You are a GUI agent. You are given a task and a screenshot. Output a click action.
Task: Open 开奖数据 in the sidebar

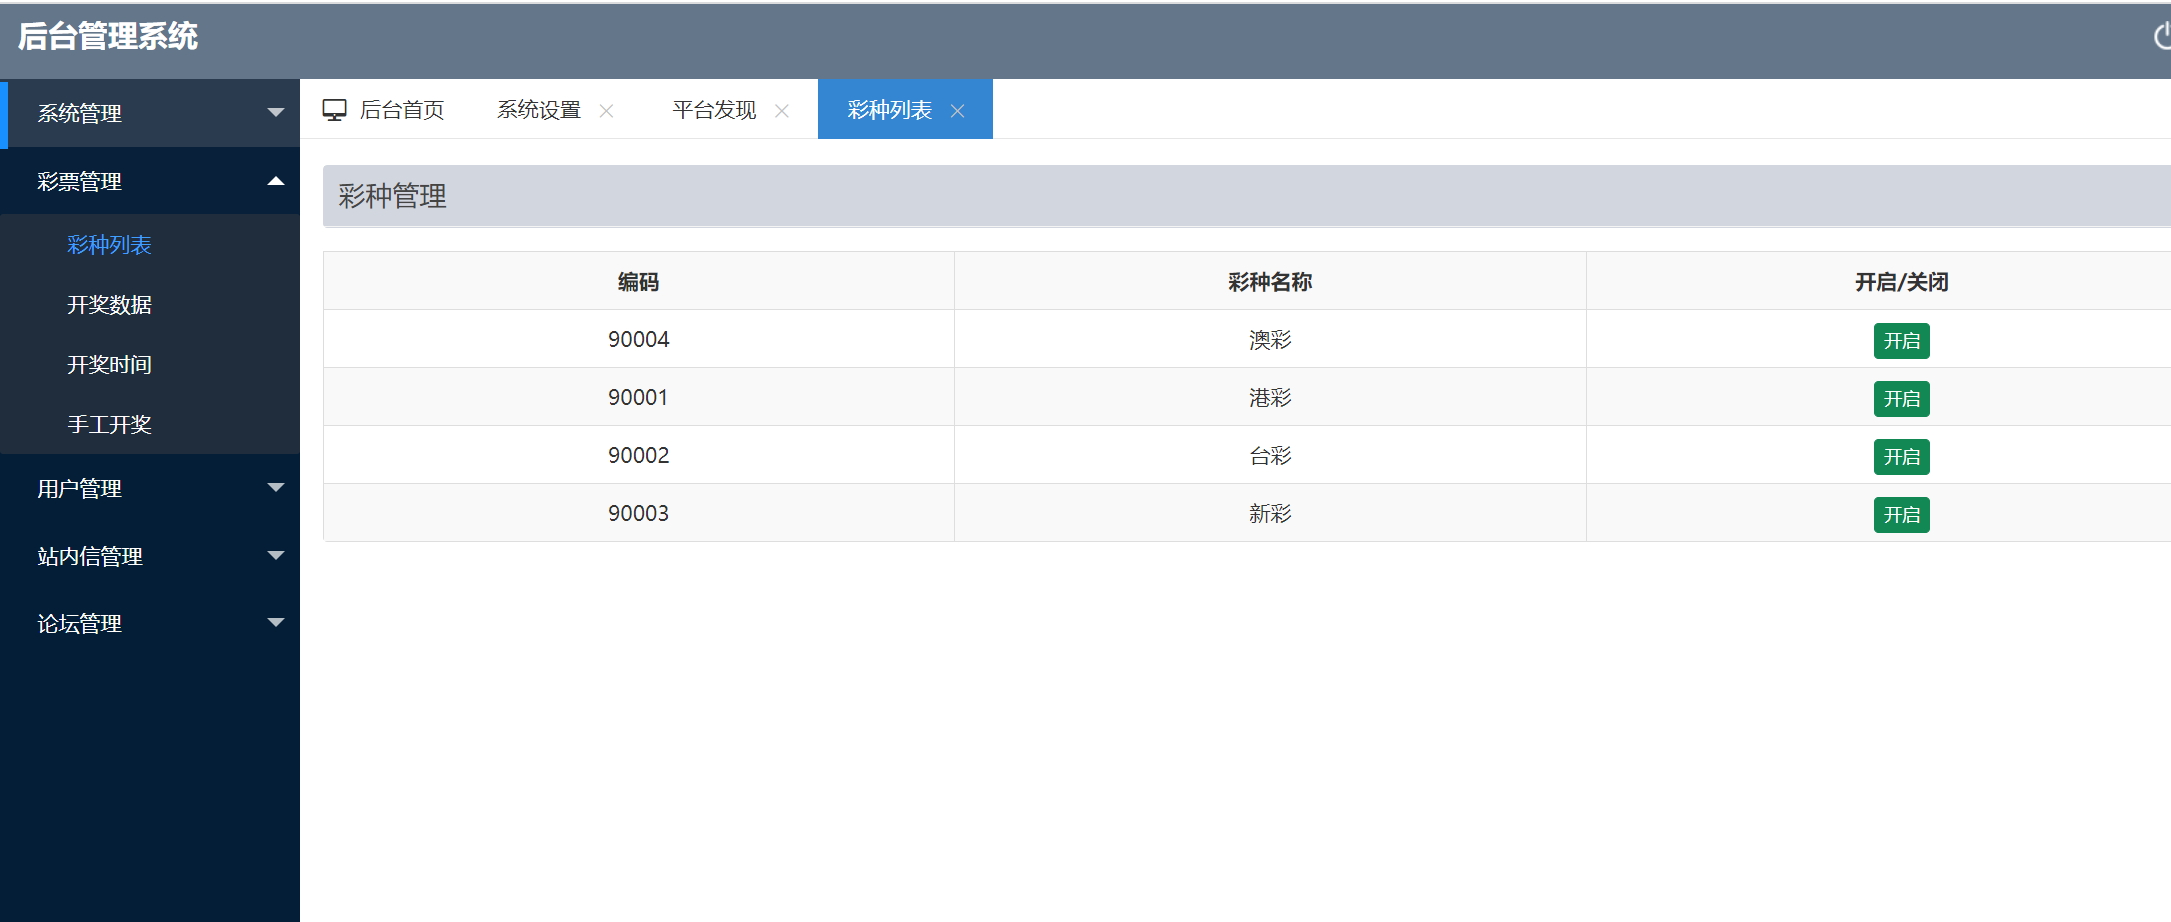pyautogui.click(x=109, y=305)
